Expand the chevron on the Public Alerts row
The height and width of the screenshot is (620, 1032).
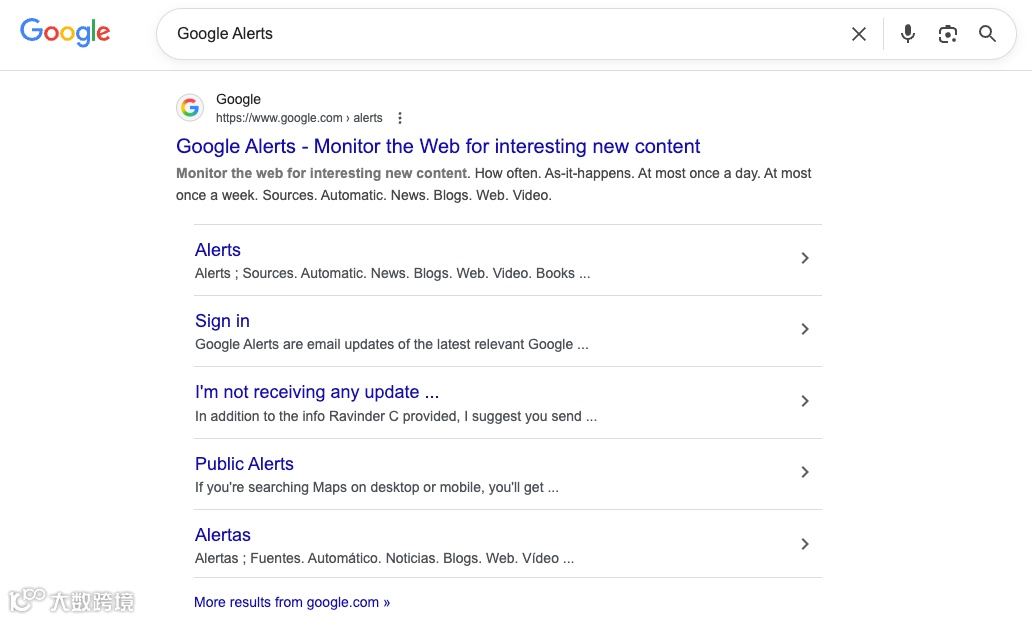pos(804,472)
